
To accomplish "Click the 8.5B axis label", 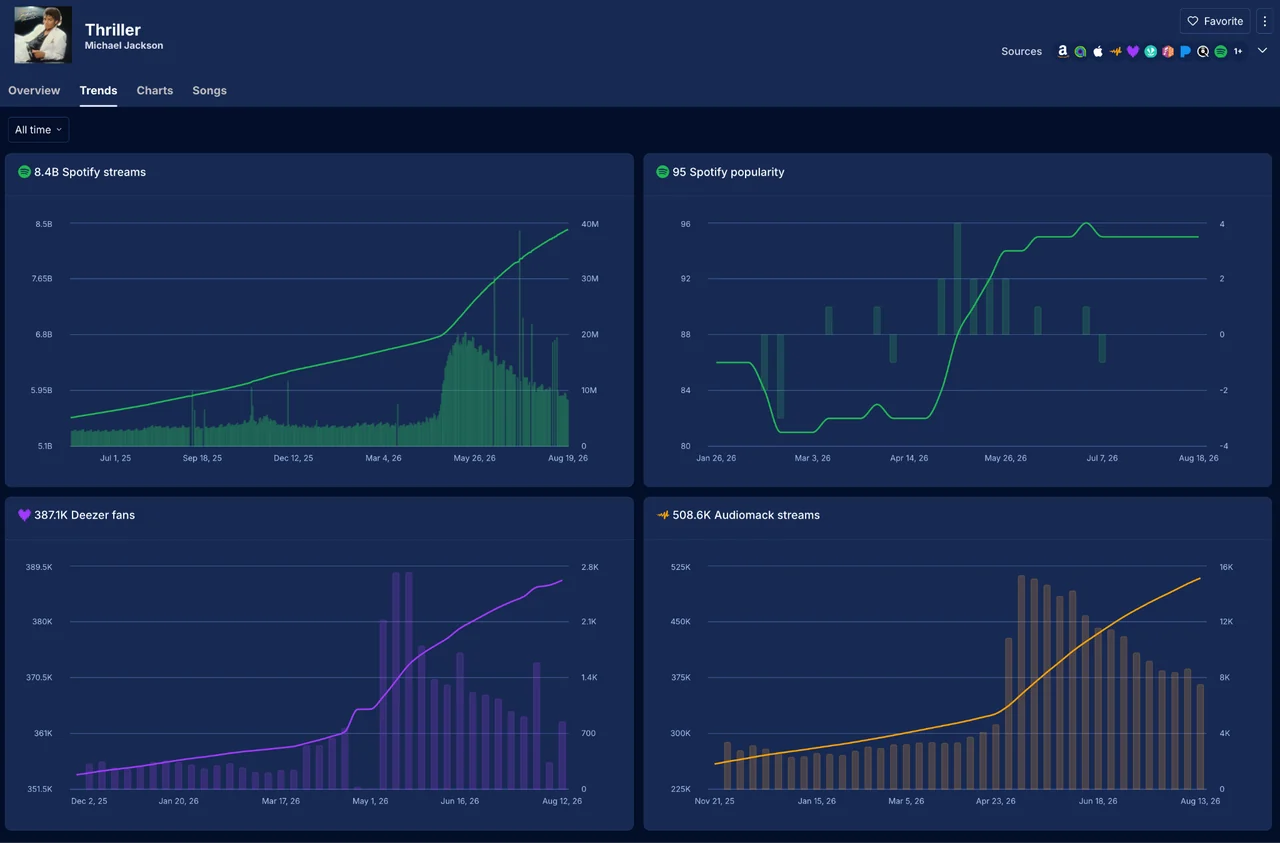I will (x=44, y=224).
